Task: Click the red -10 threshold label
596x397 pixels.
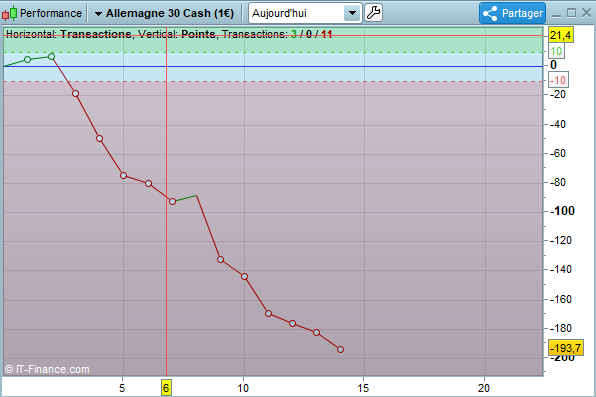Action: click(x=558, y=80)
